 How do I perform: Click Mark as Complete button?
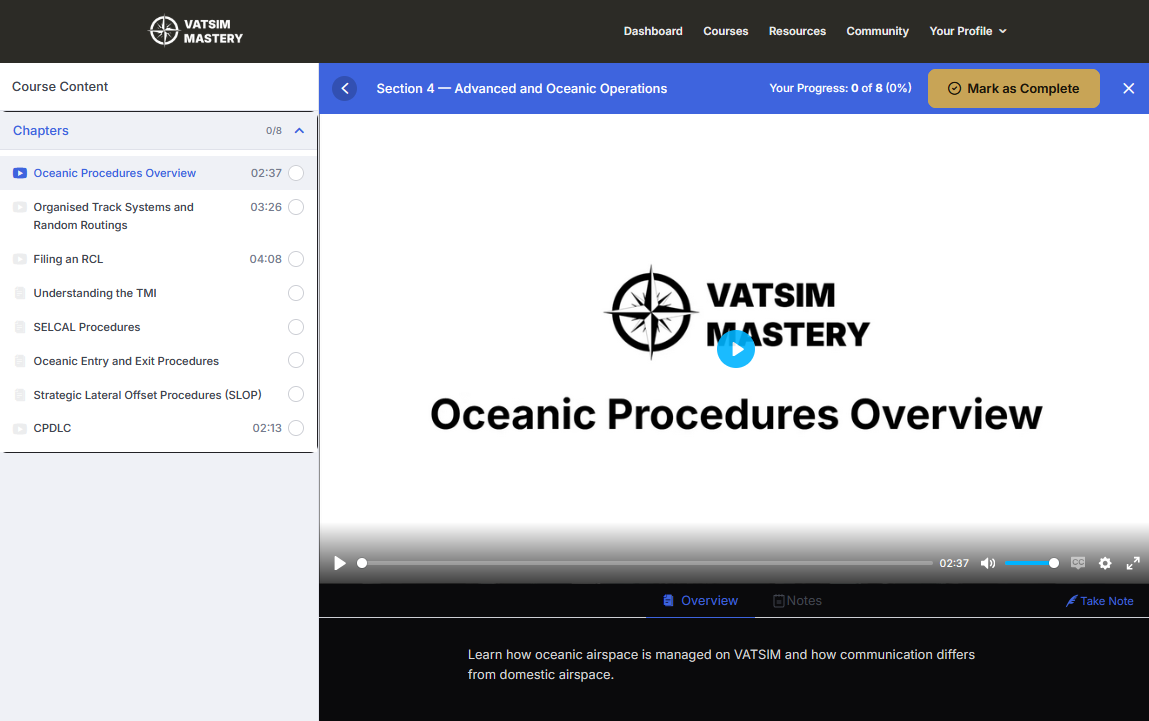1013,89
